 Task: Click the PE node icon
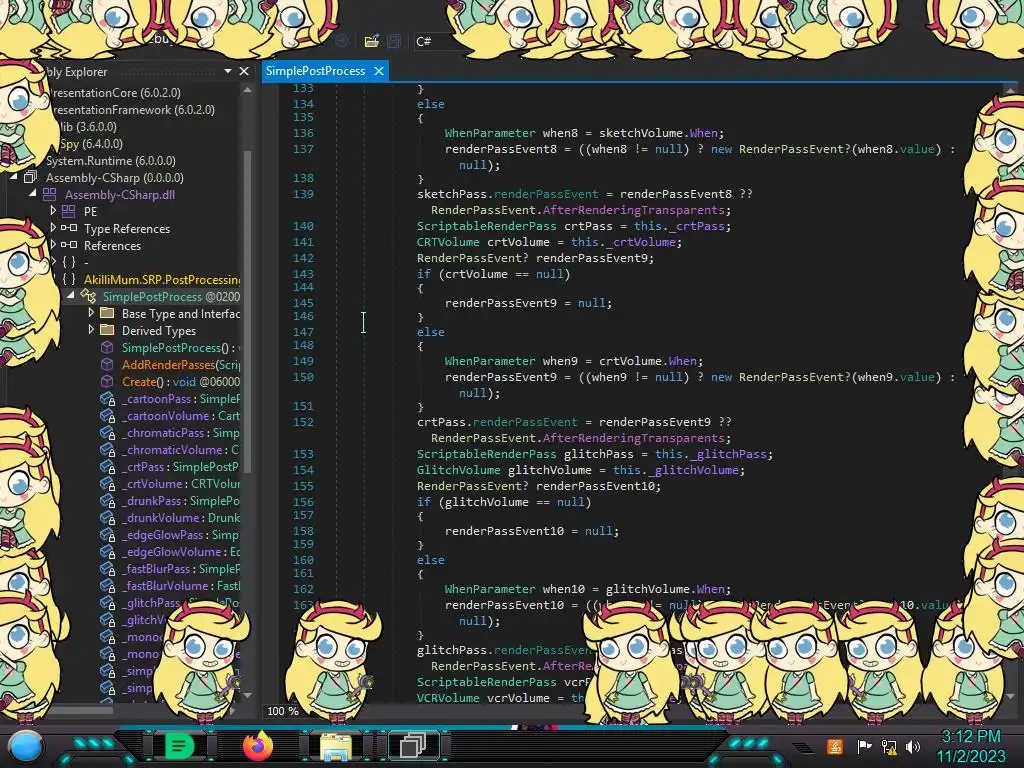69,211
